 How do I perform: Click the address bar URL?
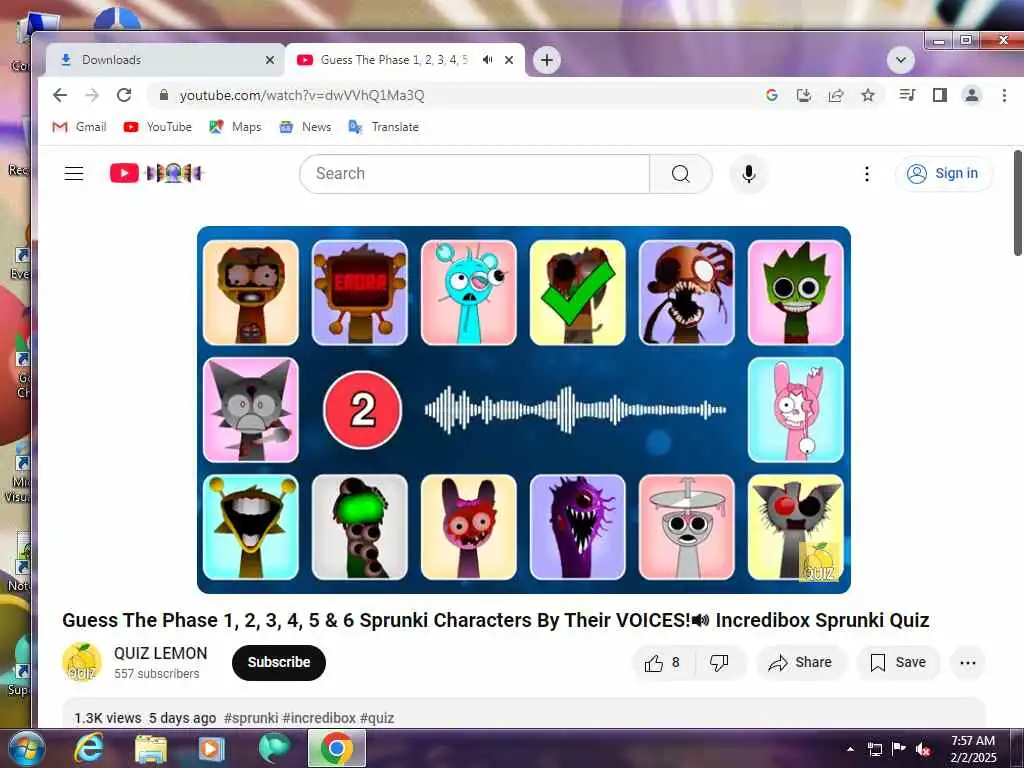(x=302, y=95)
